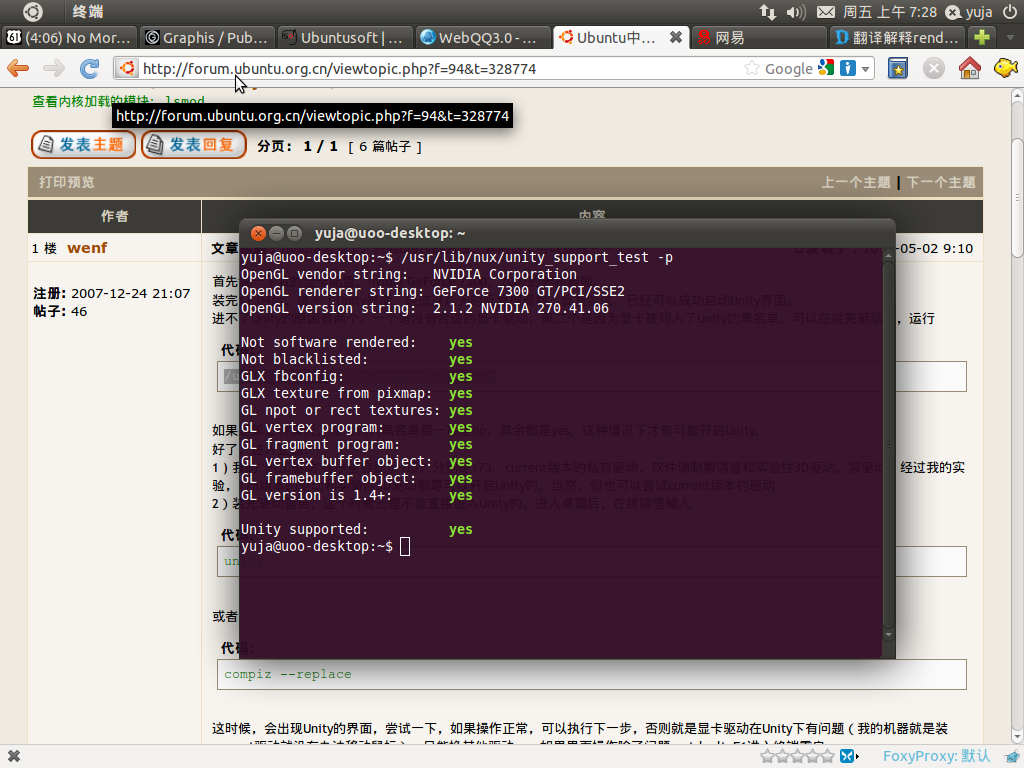Click the terminal window title bar
The width and height of the screenshot is (1024, 768).
[567, 233]
